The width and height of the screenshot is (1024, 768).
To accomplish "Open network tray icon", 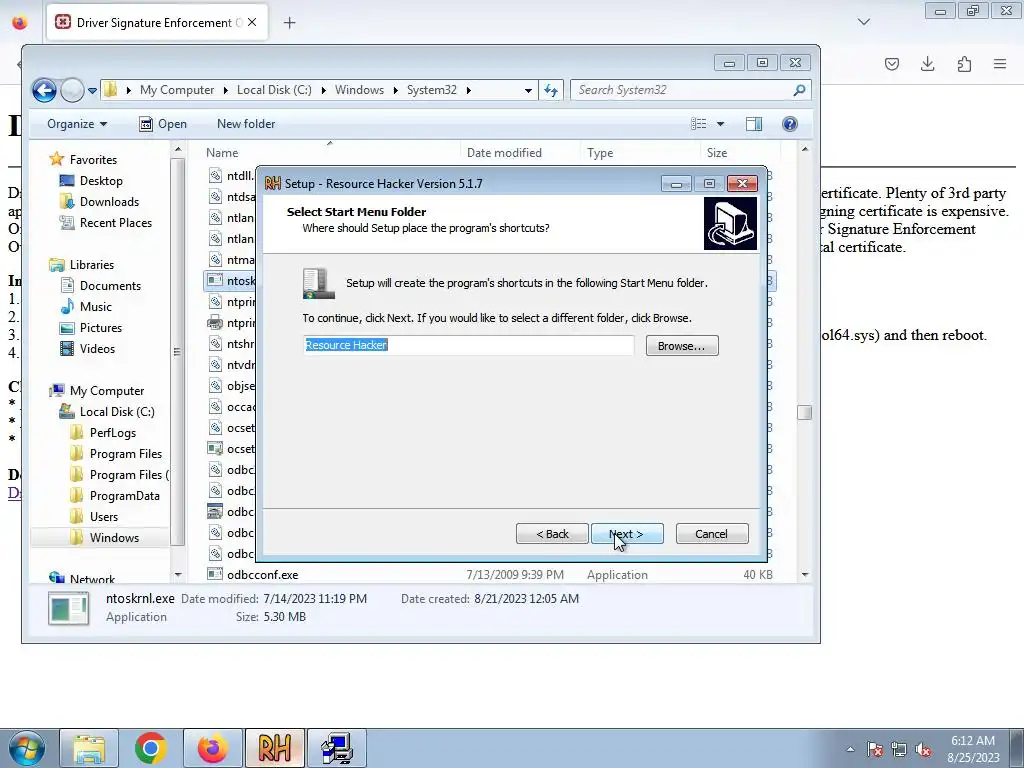I will (x=899, y=749).
